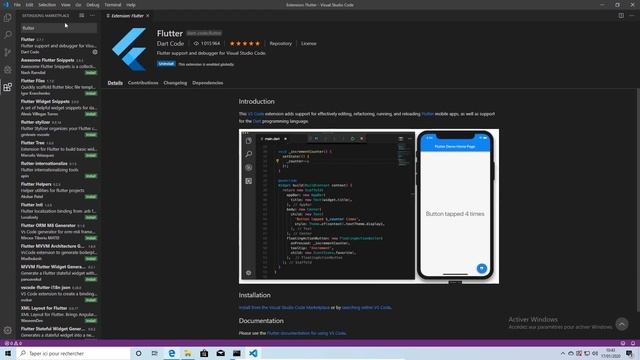
Task: Select Flutter Helpers in extensions list
Action: tap(59, 190)
